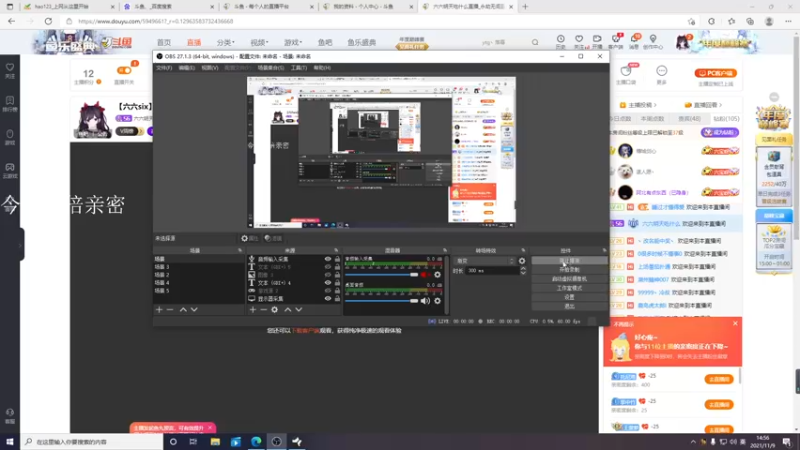Open OBS 帮助(H) menu

tap(322, 68)
